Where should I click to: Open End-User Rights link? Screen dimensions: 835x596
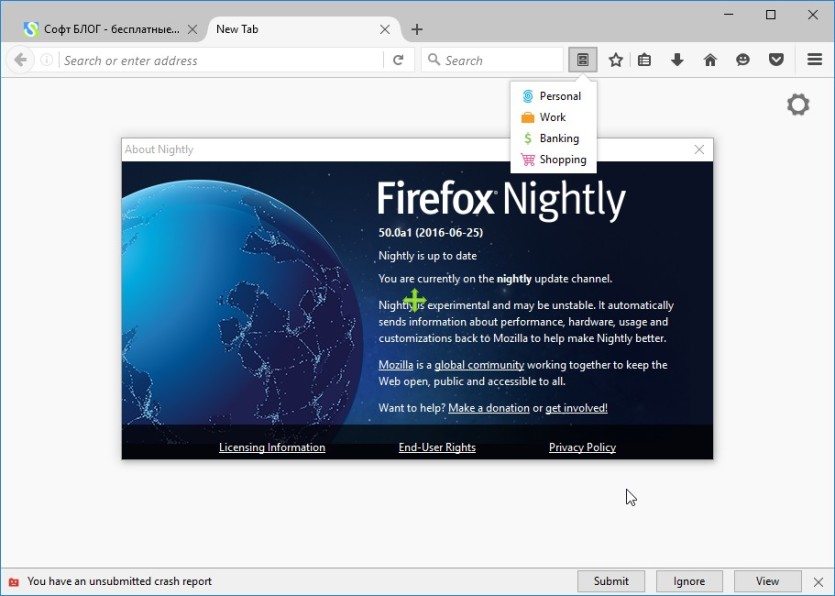pos(437,447)
